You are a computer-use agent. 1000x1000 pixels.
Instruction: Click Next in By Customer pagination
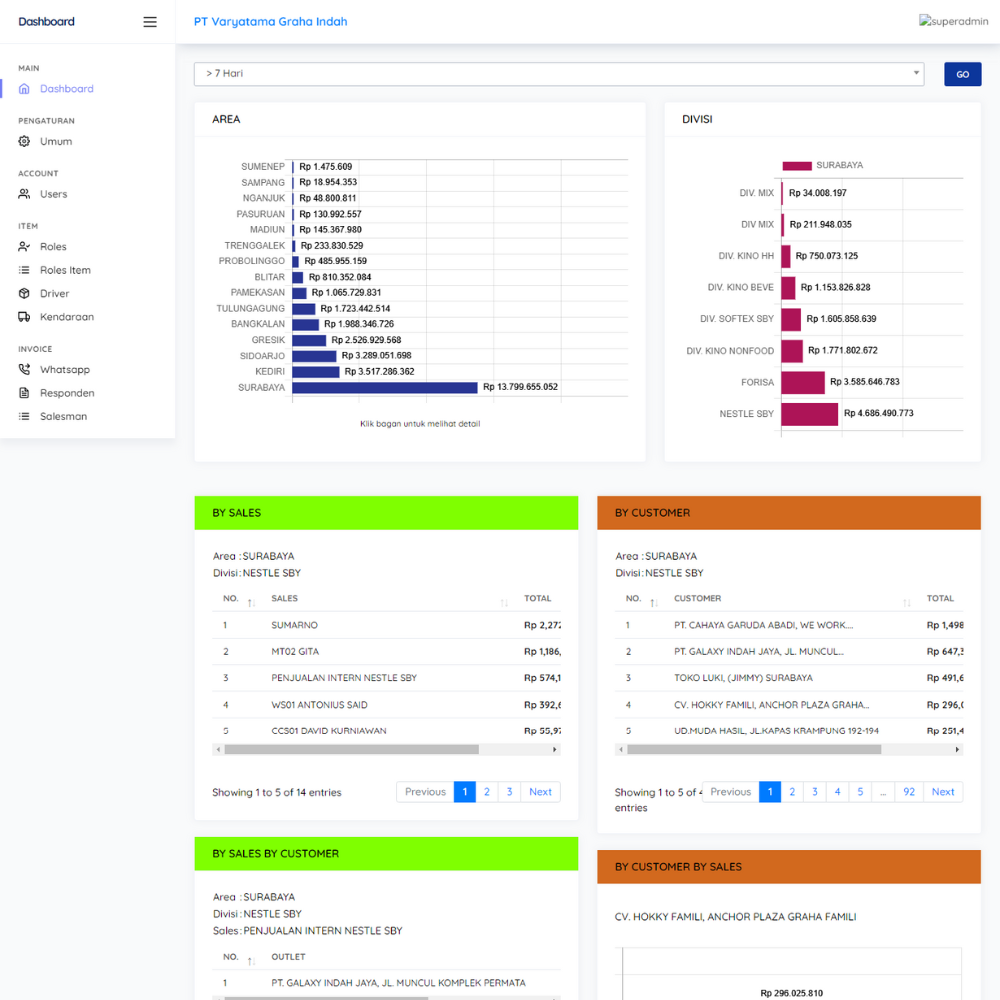tap(942, 792)
